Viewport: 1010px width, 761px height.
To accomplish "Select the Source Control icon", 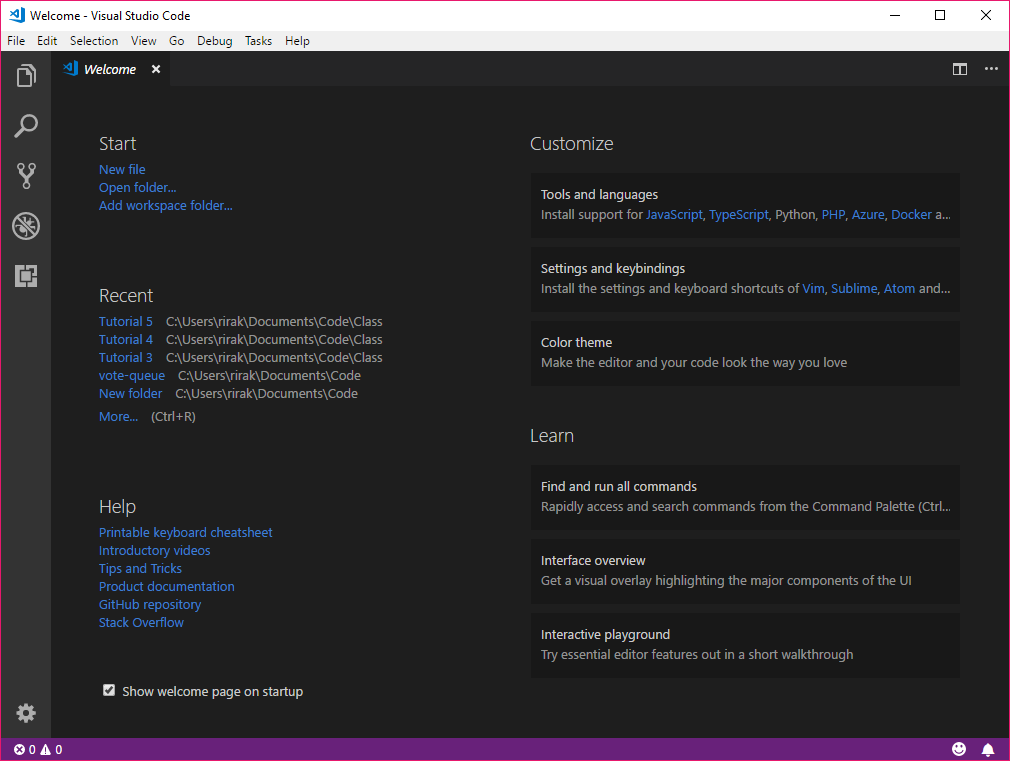I will click(x=25, y=175).
